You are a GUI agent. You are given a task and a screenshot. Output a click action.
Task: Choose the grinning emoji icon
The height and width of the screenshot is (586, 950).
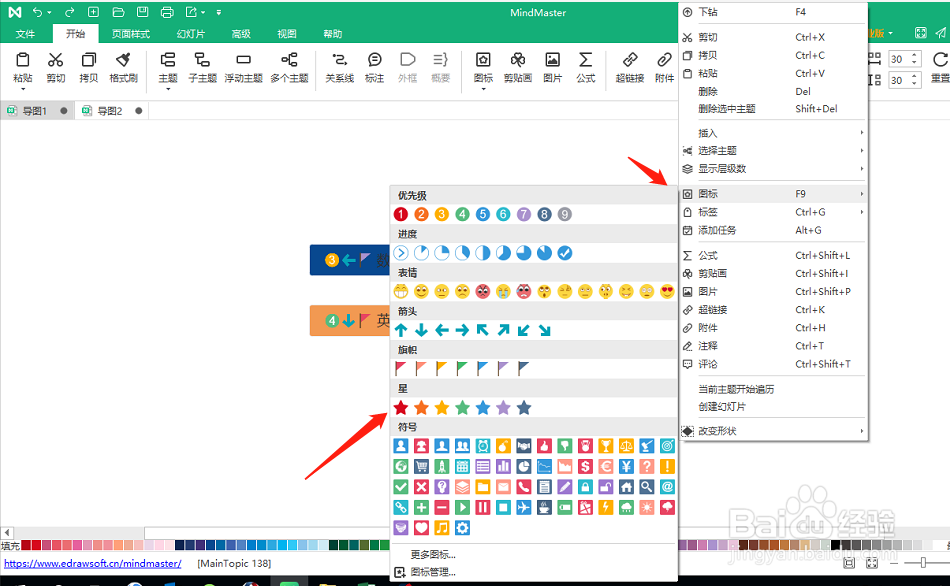(400, 291)
